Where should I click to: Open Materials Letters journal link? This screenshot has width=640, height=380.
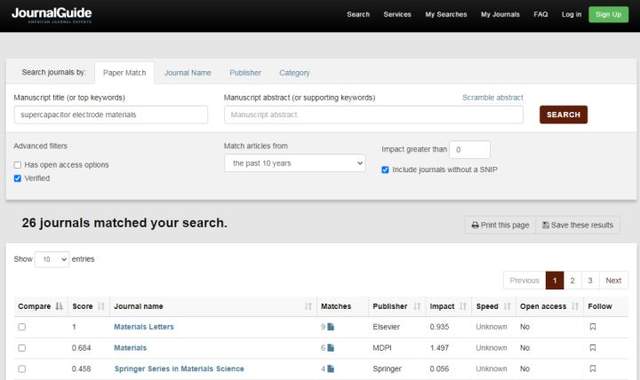(x=144, y=327)
